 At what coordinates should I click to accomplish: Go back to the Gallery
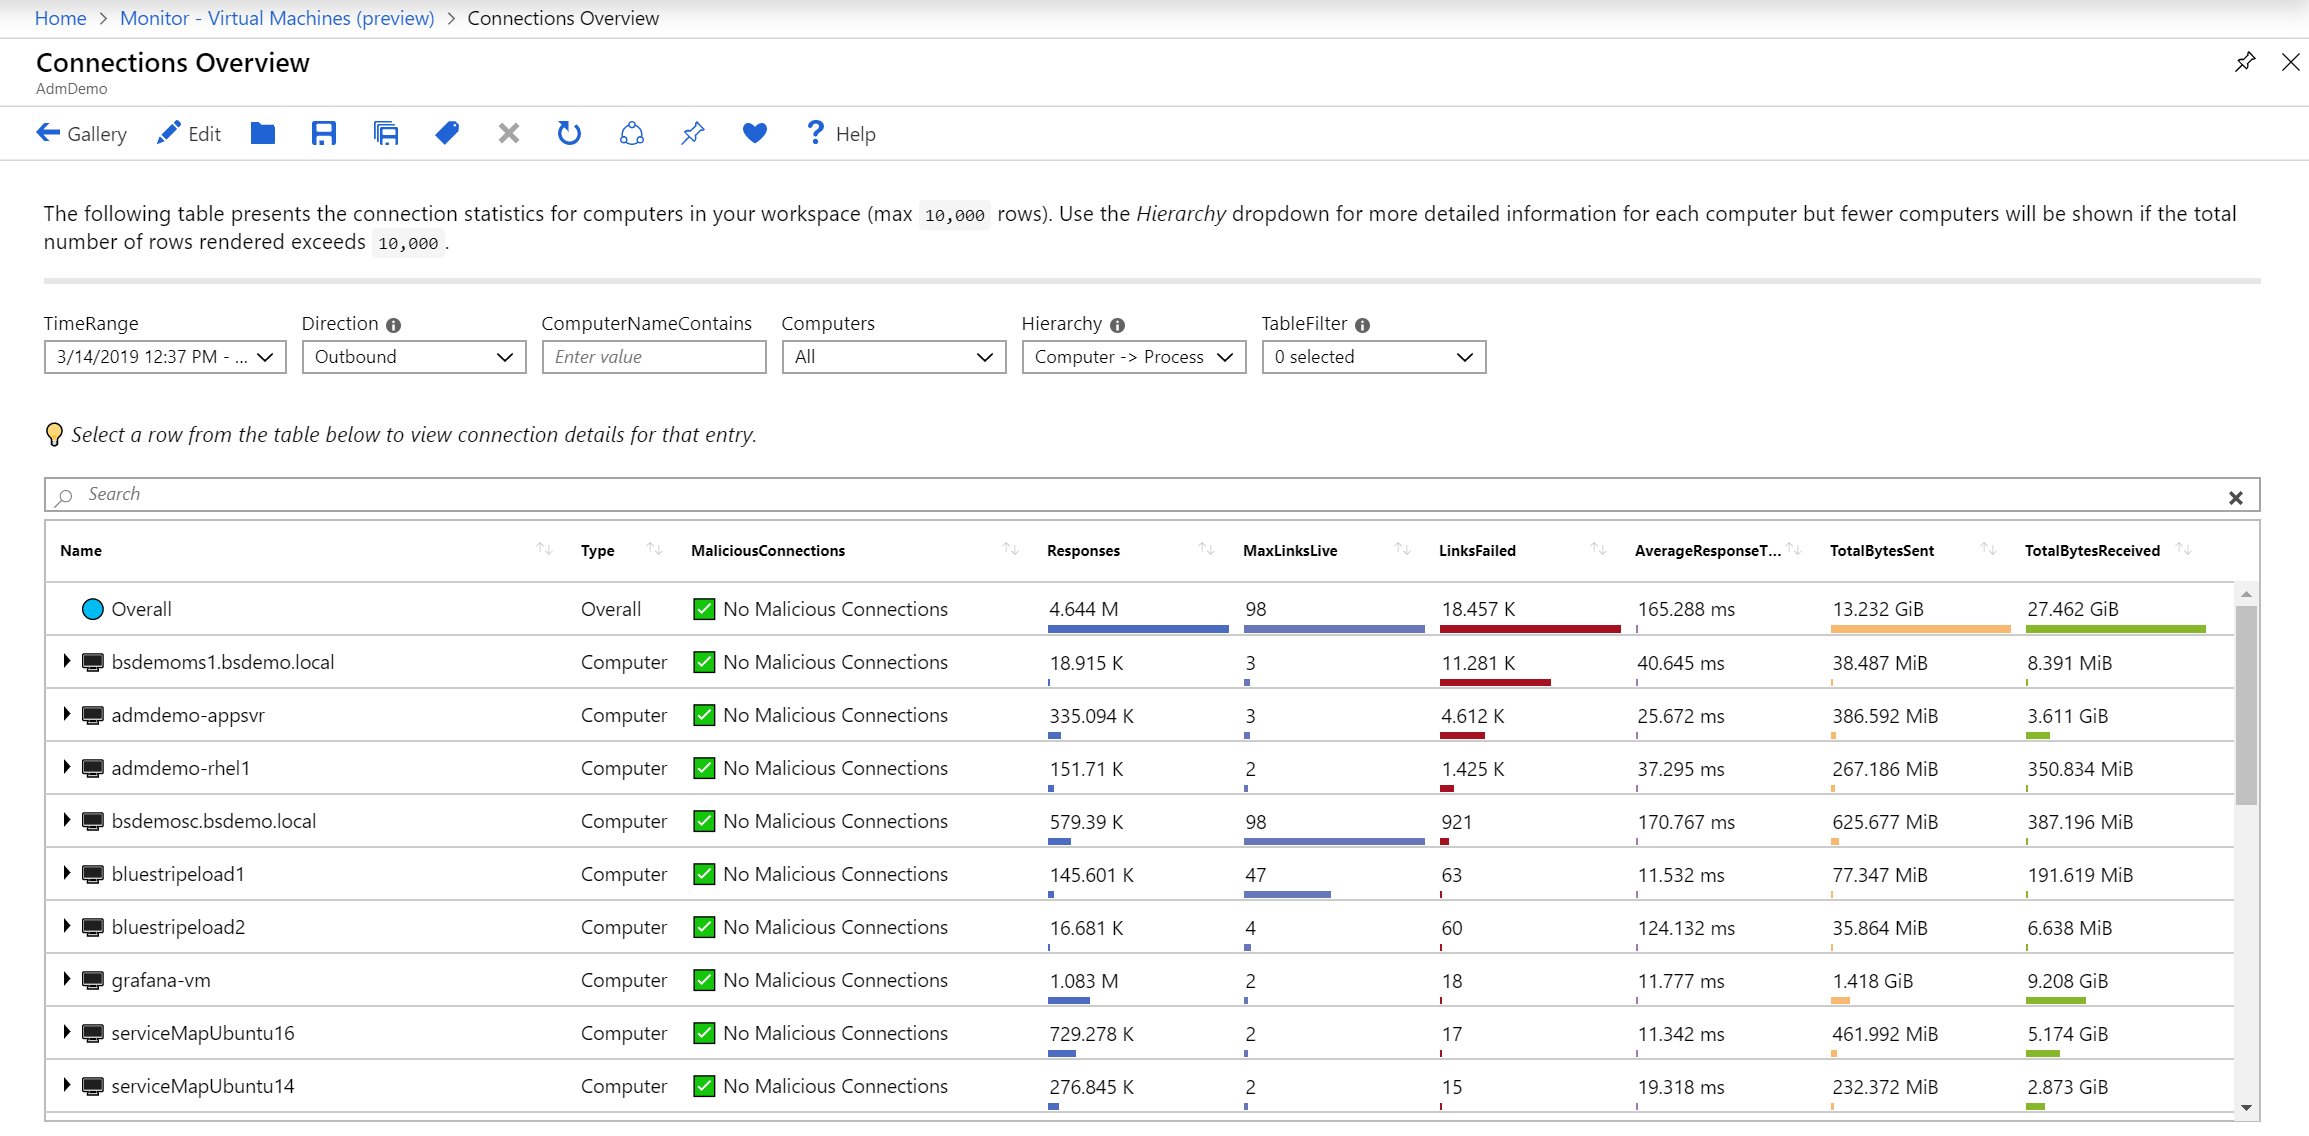point(81,133)
